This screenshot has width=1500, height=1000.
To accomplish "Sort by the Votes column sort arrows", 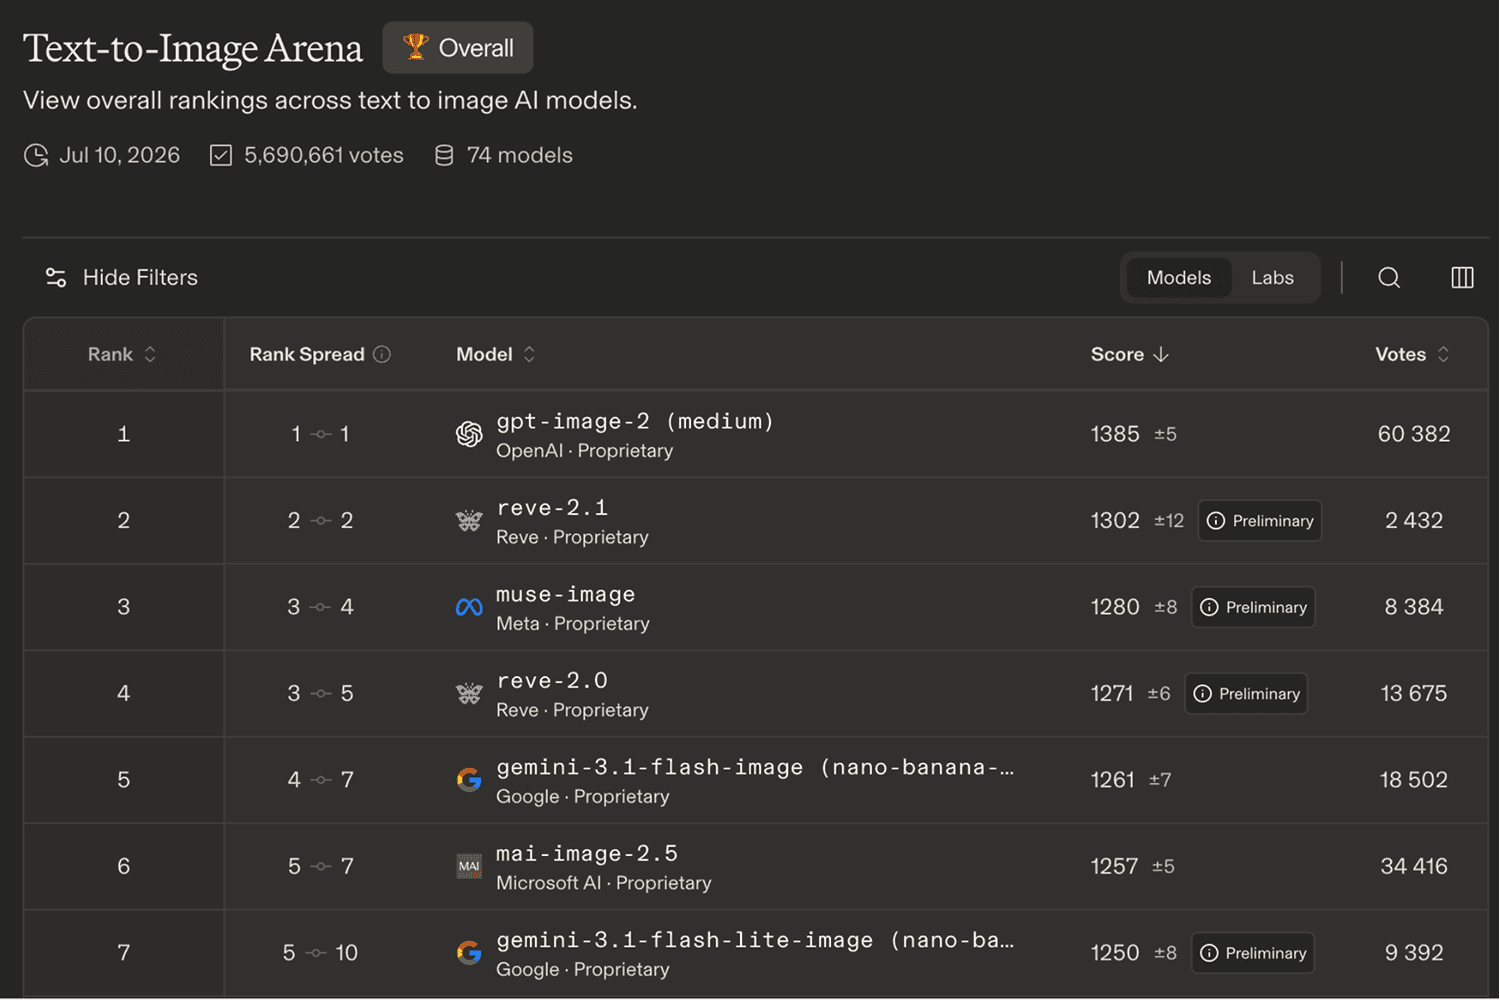I will pyautogui.click(x=1443, y=354).
